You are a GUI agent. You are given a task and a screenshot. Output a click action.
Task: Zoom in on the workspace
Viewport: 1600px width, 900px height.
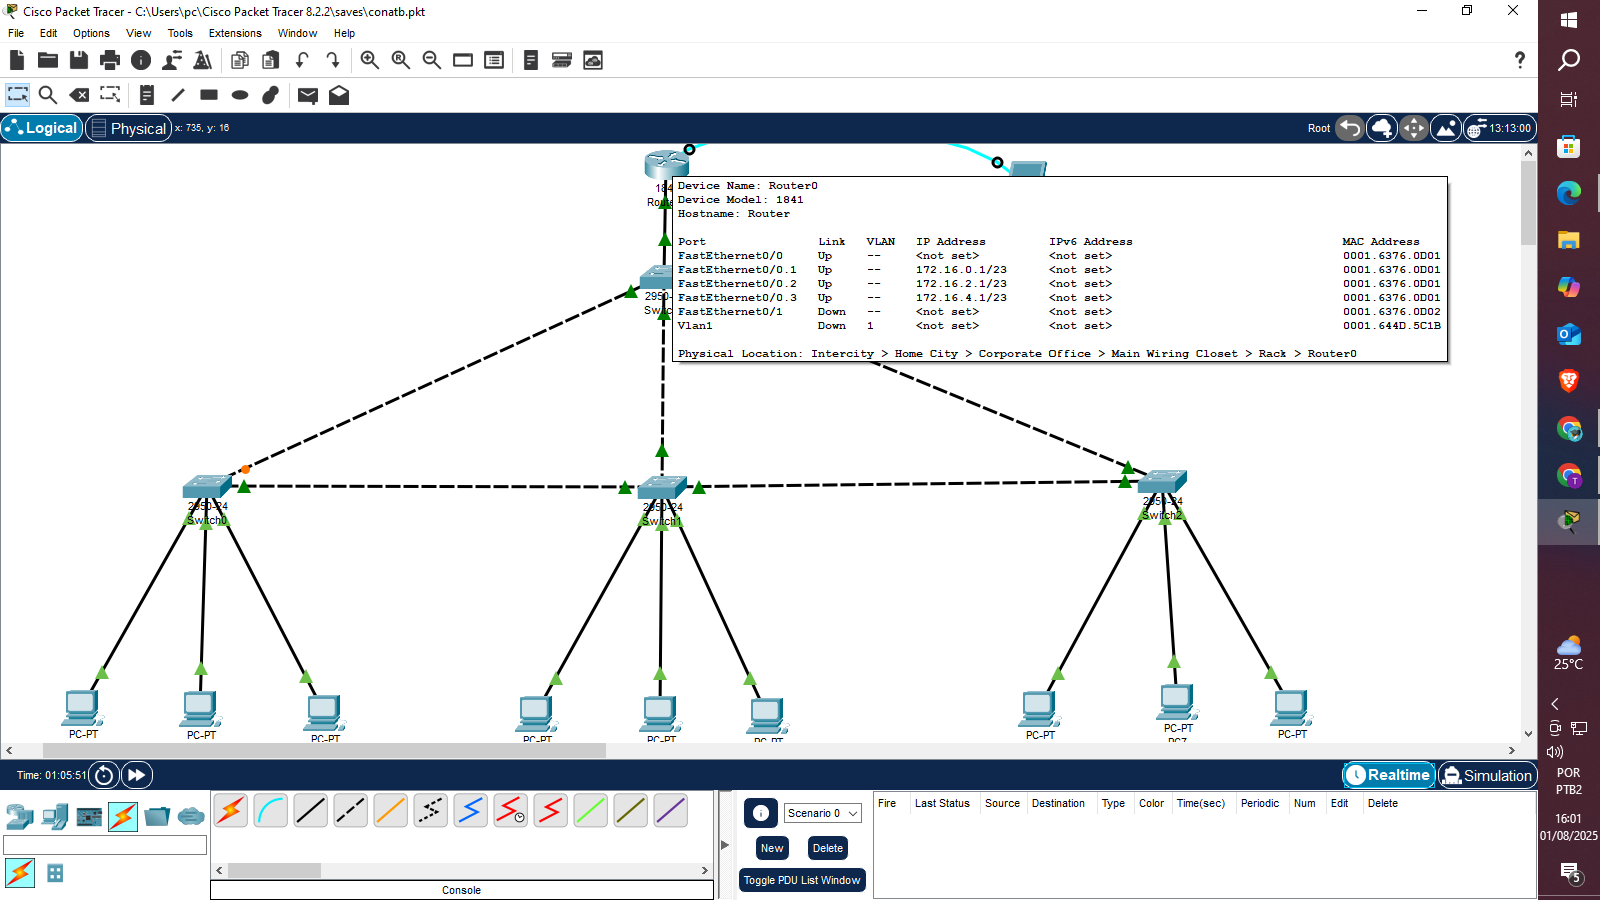click(x=370, y=60)
